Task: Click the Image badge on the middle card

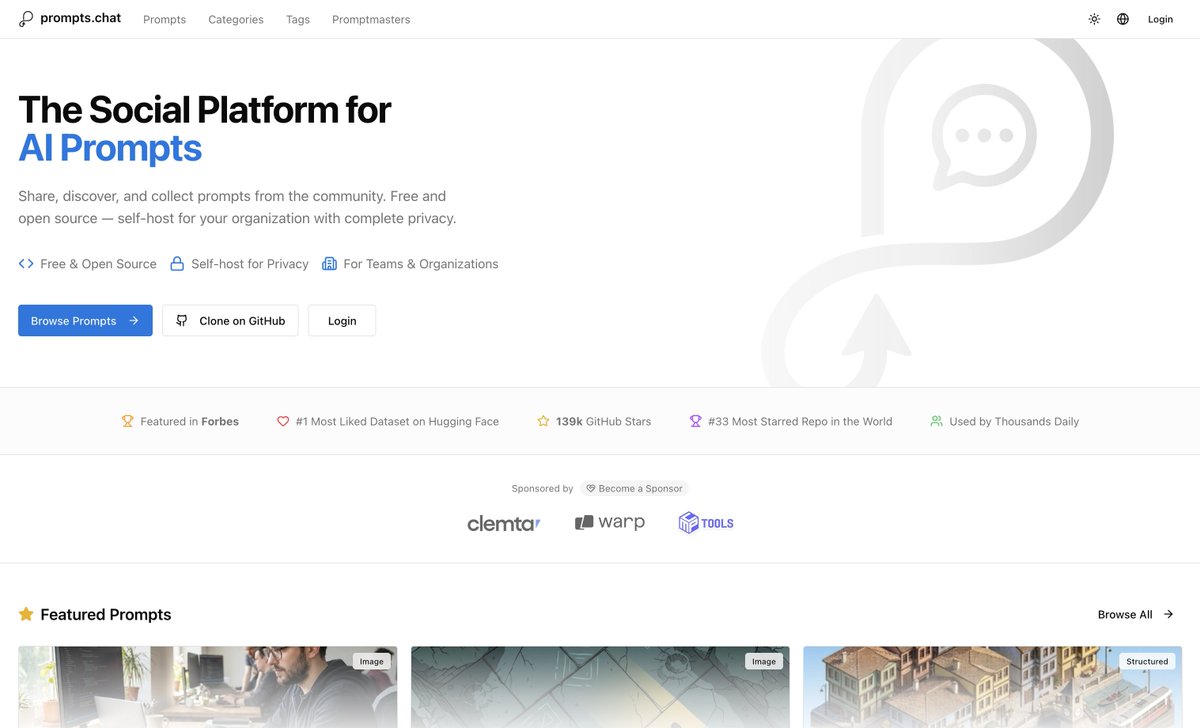Action: coord(764,661)
